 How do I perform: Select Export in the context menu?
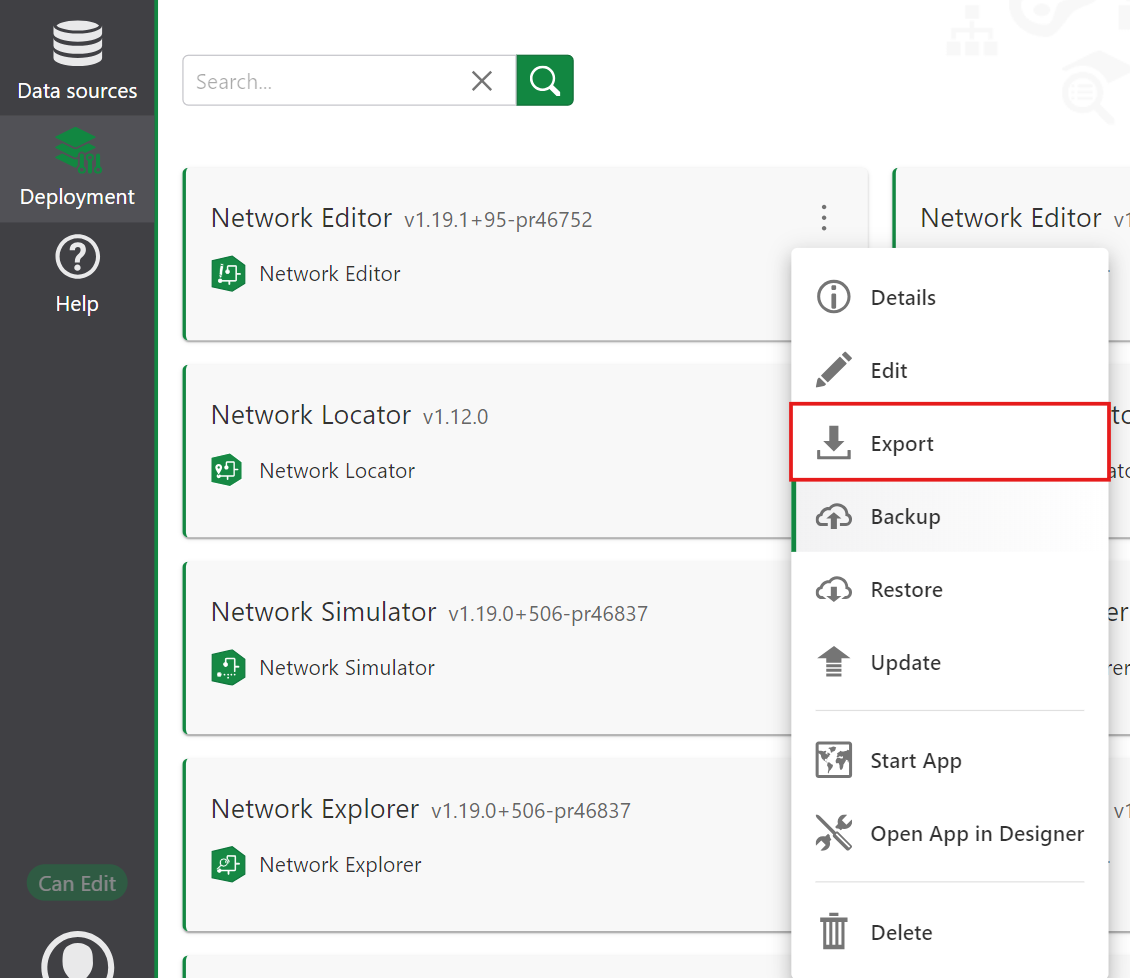coord(950,443)
